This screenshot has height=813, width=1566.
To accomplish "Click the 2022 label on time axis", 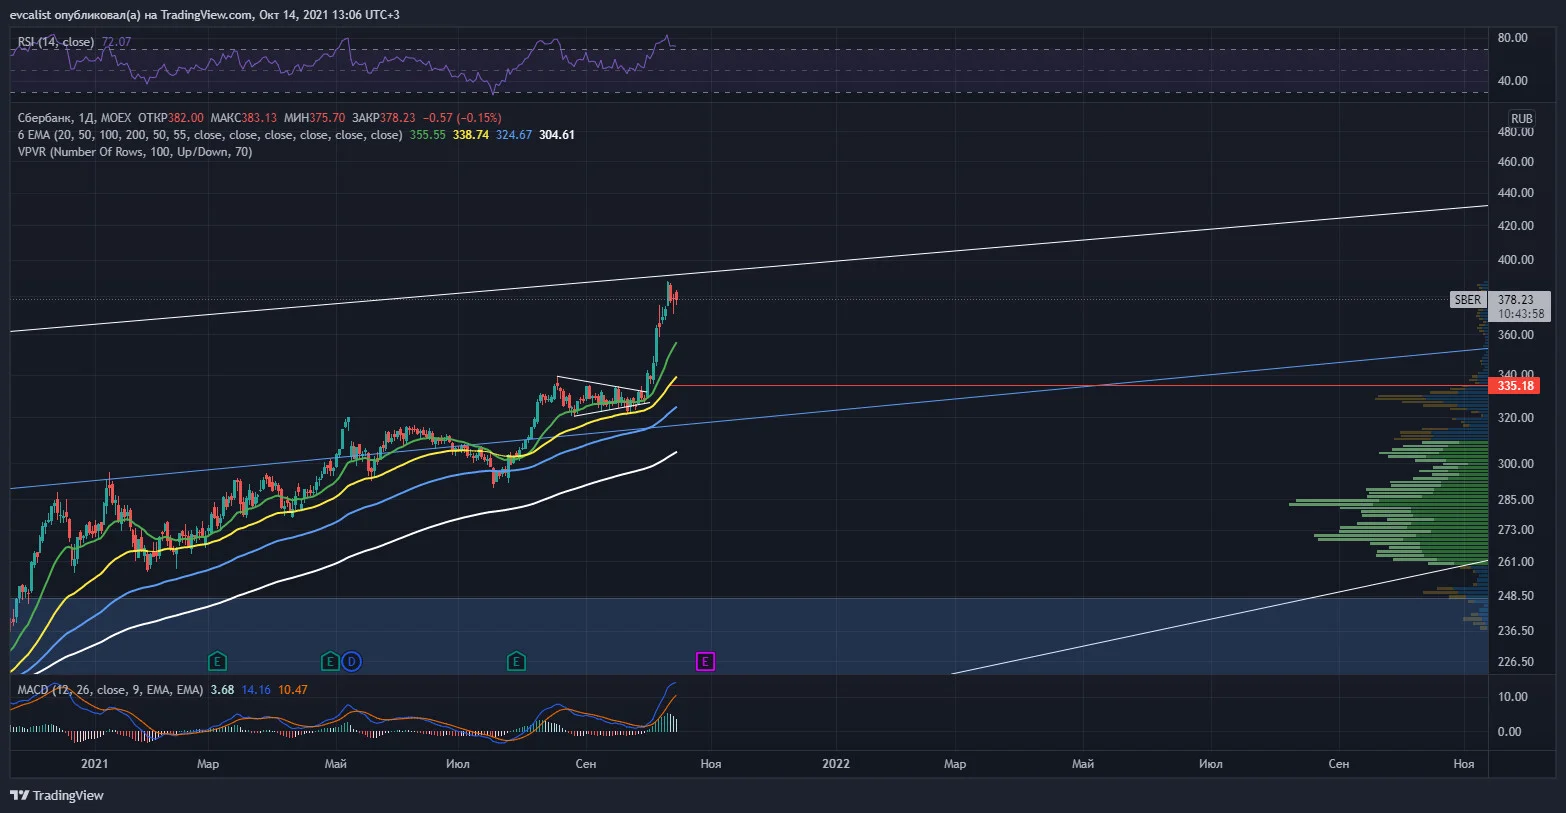I will [x=836, y=764].
